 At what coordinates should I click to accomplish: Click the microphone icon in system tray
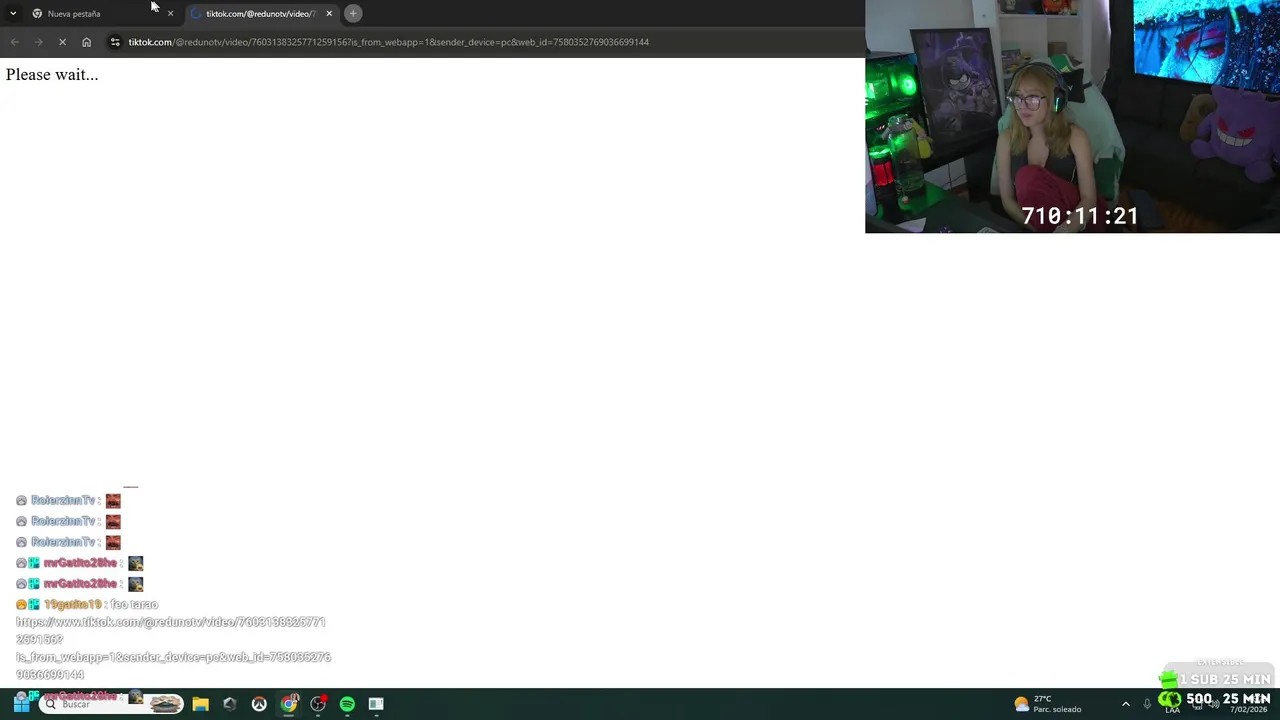[1147, 704]
